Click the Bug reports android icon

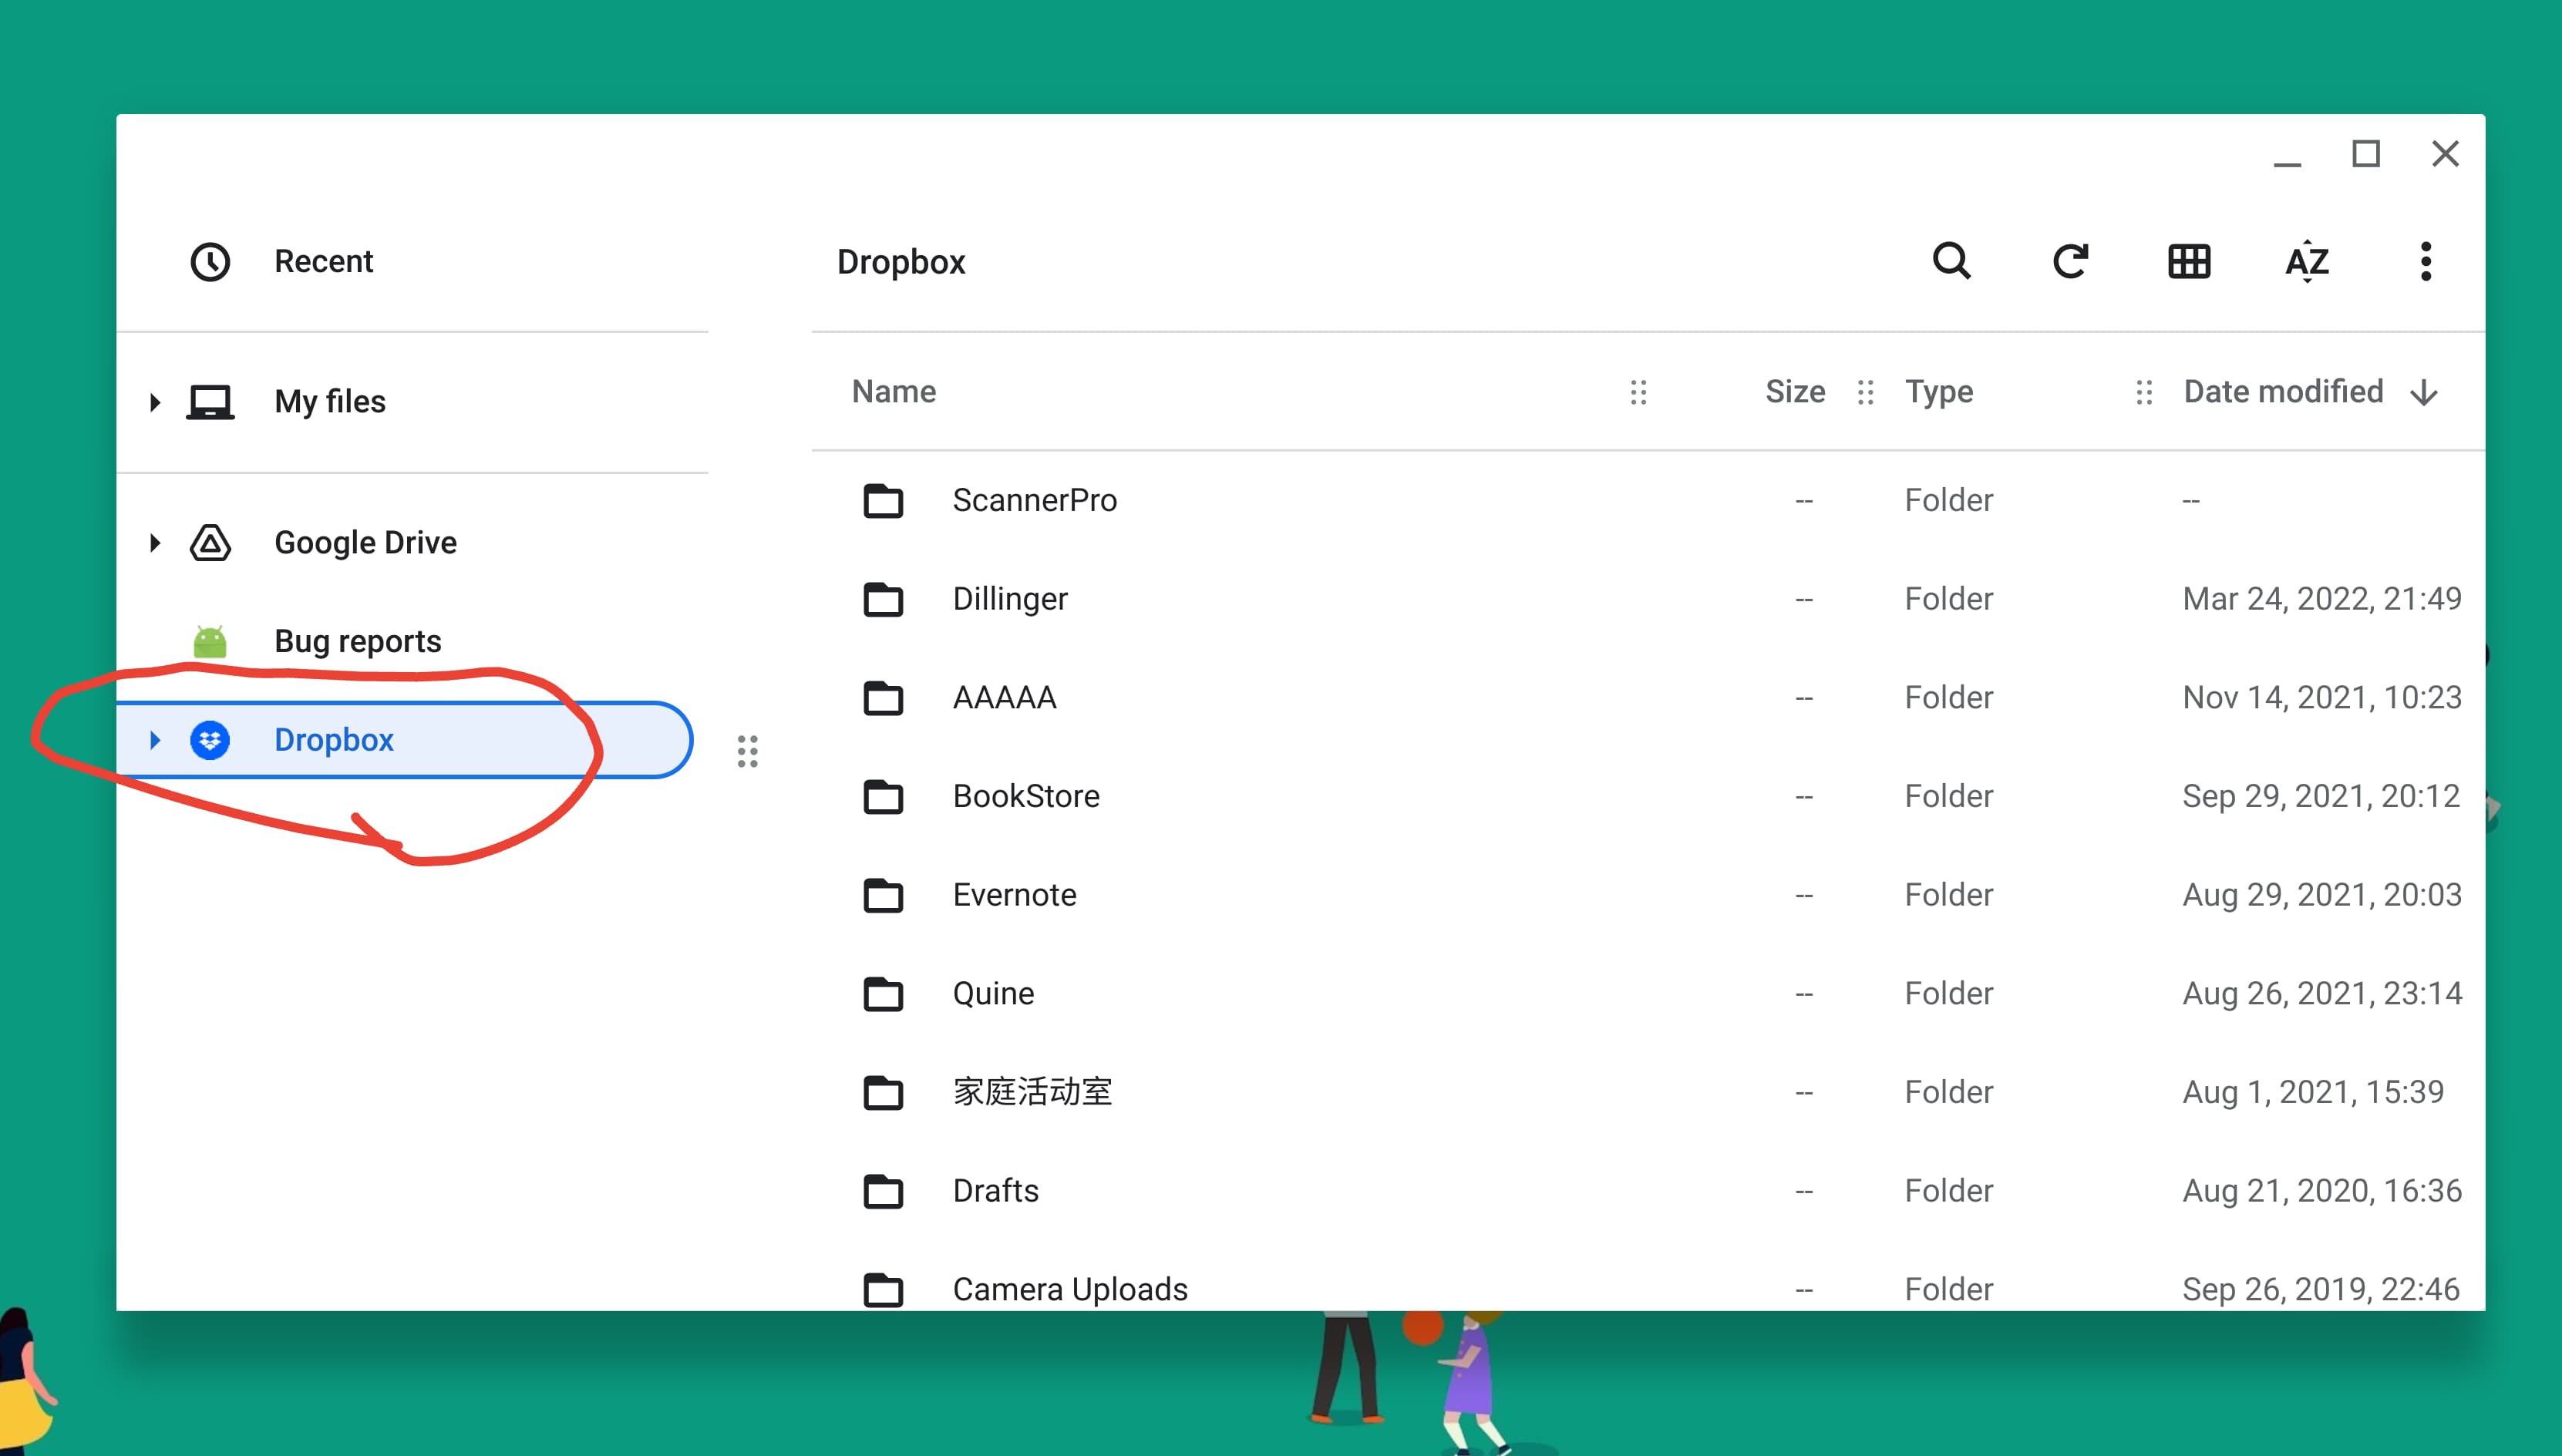[210, 641]
